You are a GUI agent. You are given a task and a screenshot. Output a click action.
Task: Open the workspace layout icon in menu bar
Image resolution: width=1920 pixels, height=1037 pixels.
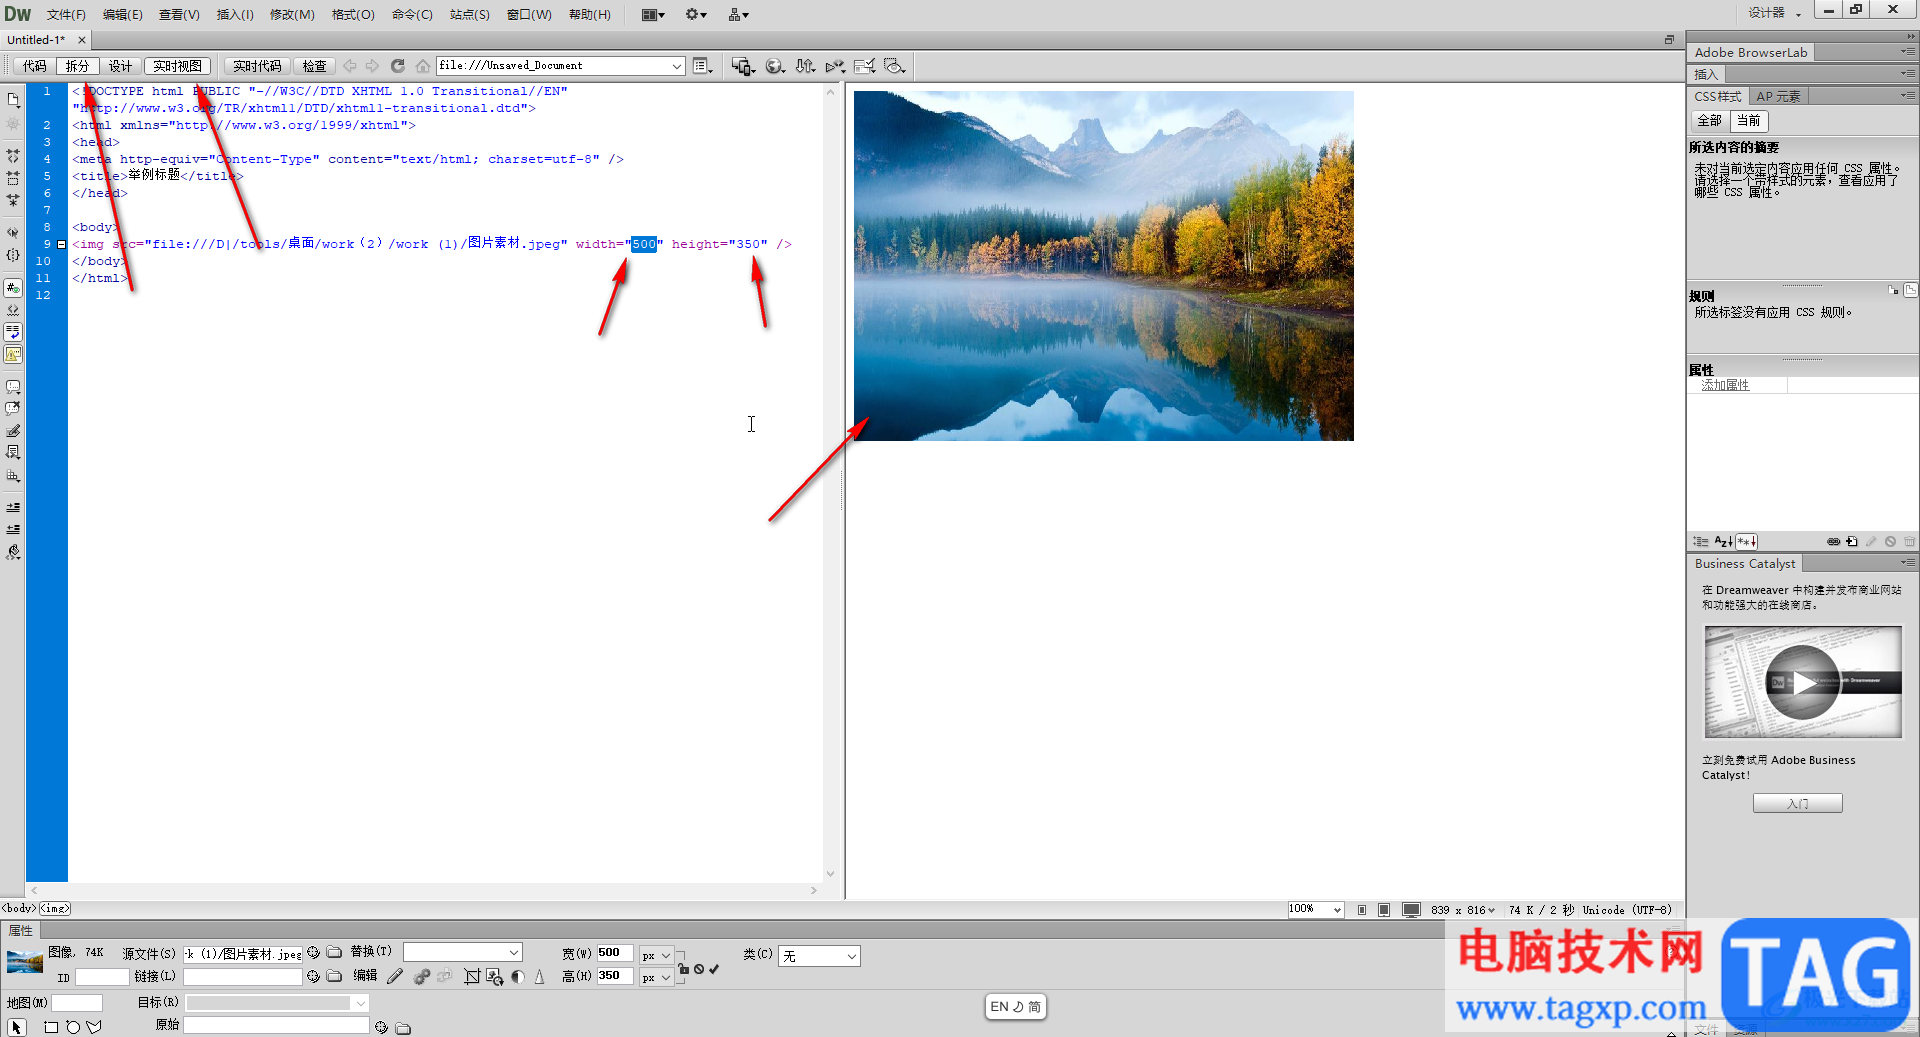click(653, 14)
